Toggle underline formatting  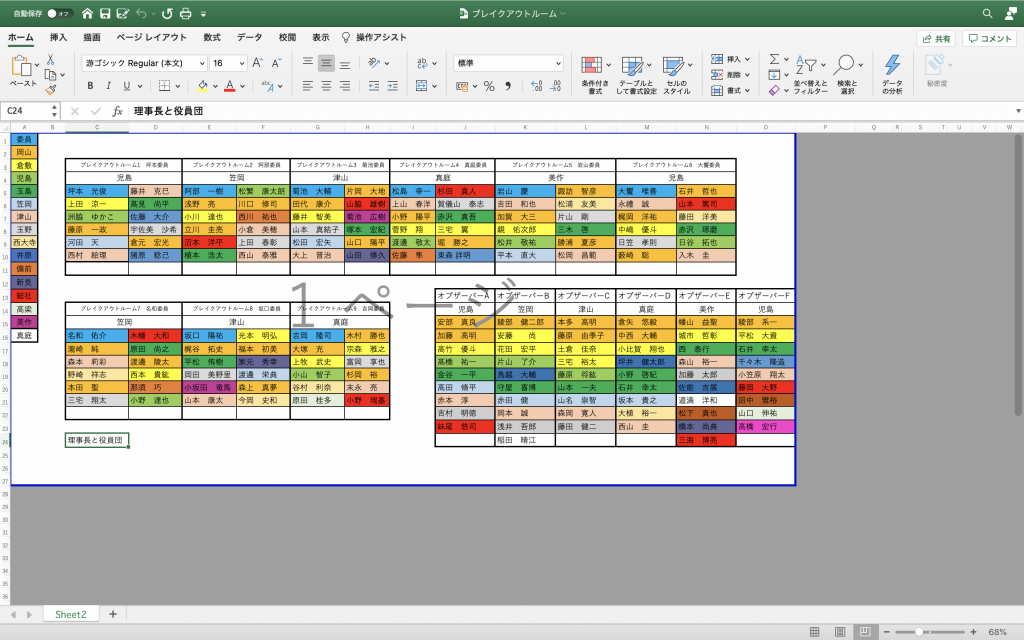pyautogui.click(x=127, y=86)
